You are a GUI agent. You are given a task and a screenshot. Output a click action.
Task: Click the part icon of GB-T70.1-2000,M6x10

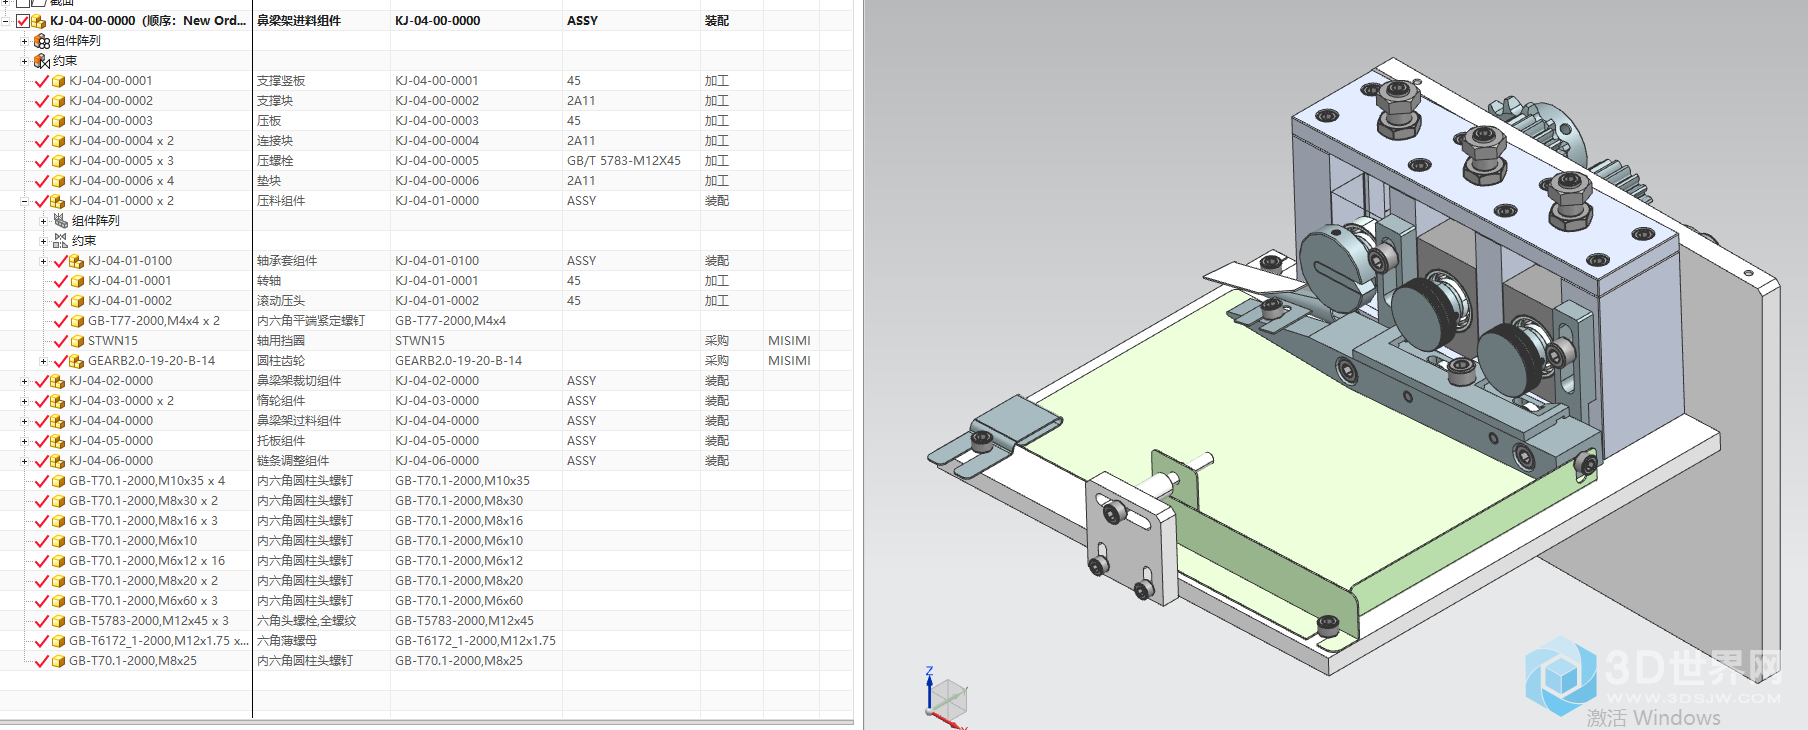59,541
